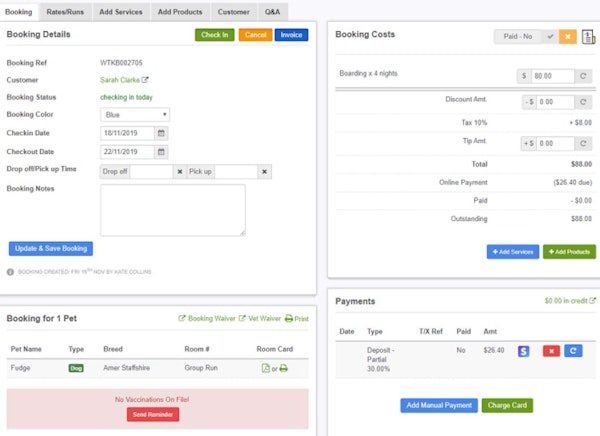Edit the Boarding price field
The width and height of the screenshot is (600, 436).
(x=553, y=76)
